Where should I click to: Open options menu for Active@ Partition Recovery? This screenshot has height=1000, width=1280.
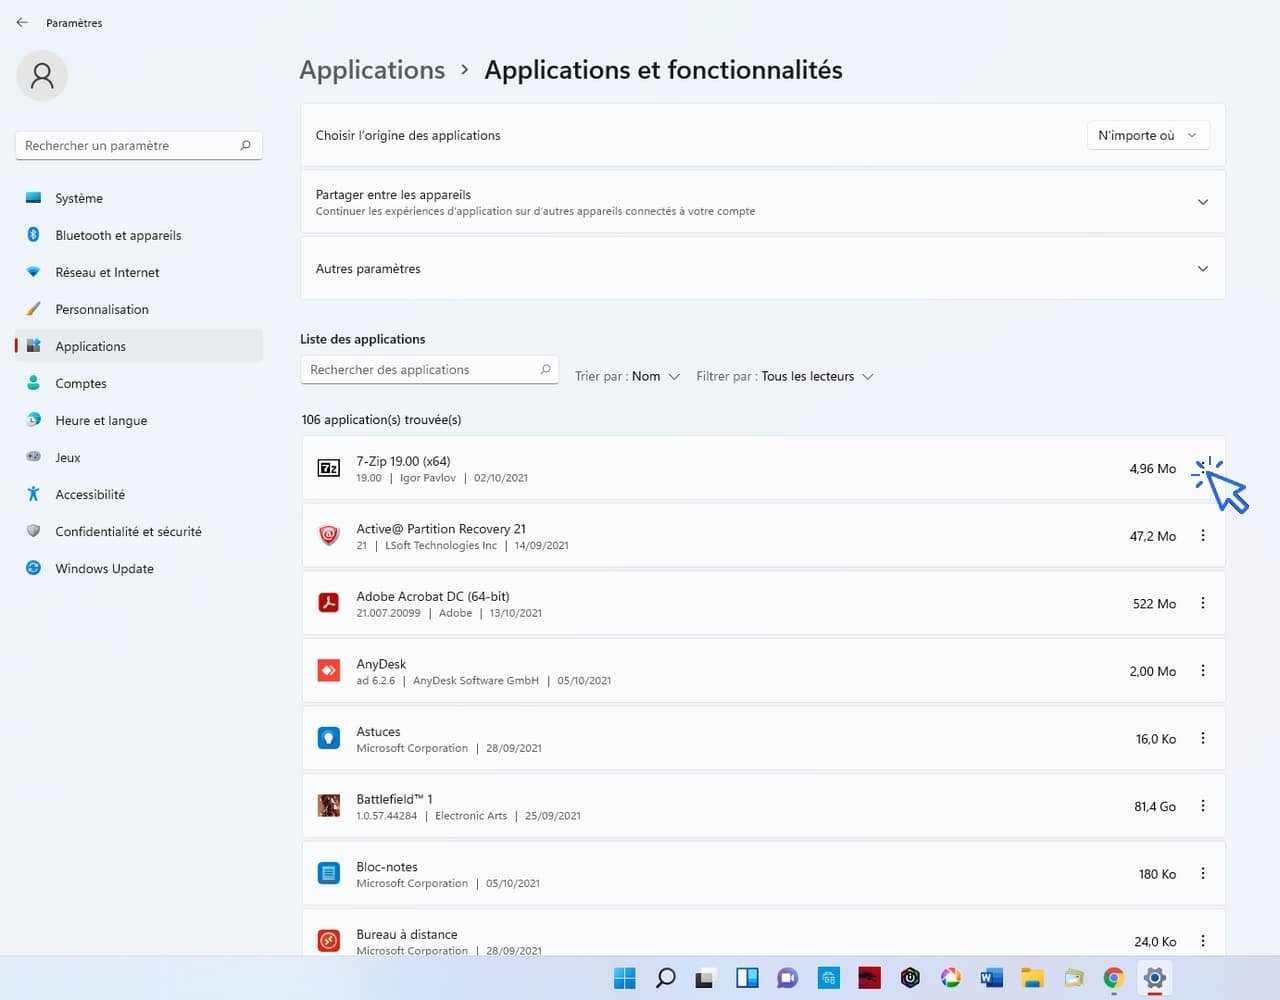pos(1203,536)
